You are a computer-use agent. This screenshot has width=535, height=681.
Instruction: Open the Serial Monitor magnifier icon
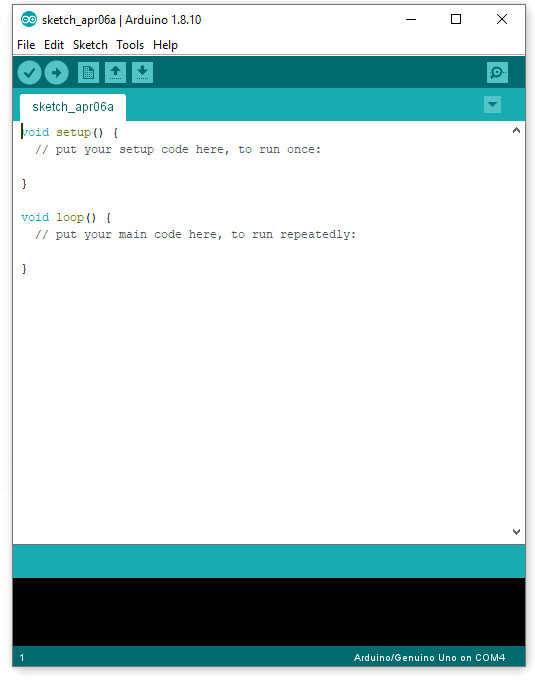(497, 73)
